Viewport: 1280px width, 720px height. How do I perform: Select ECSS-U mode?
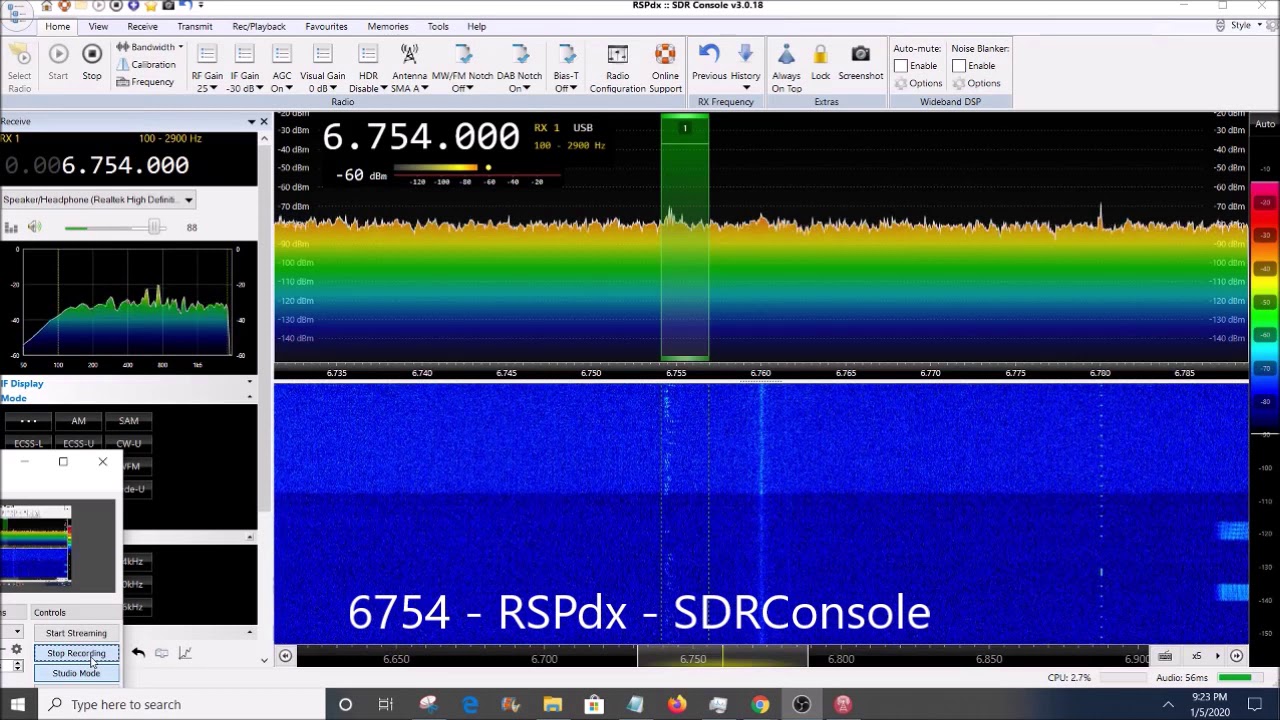tap(78, 444)
